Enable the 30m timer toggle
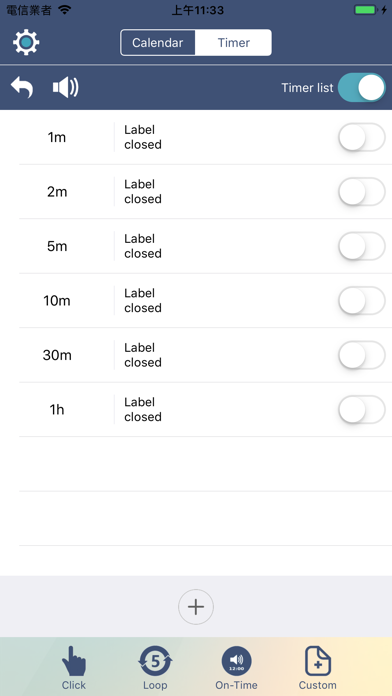 point(361,355)
